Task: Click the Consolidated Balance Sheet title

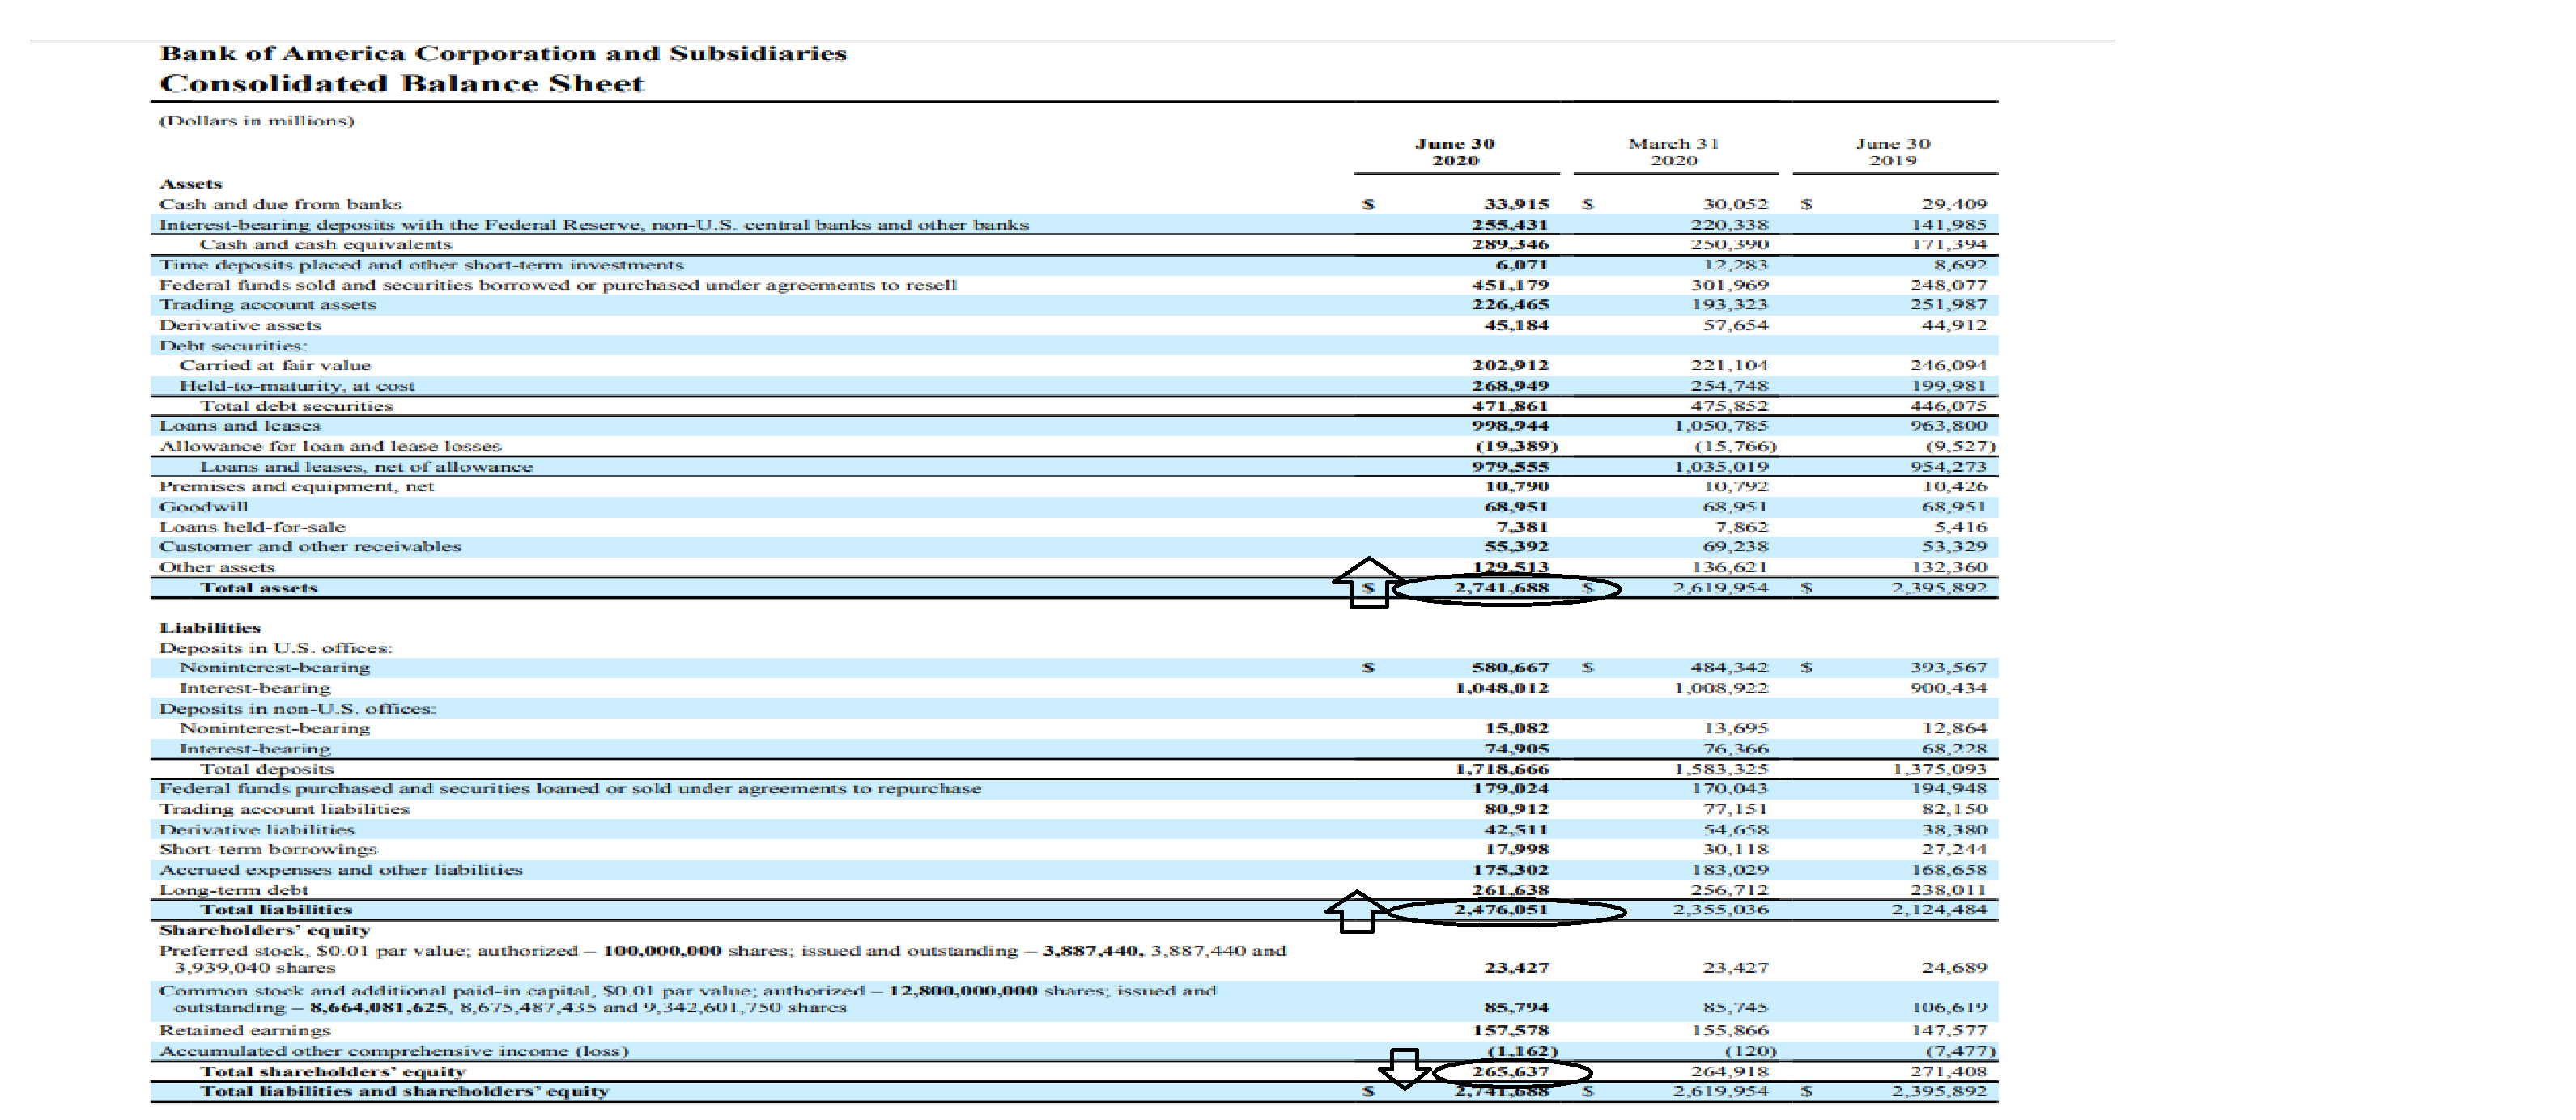Action: [x=402, y=84]
